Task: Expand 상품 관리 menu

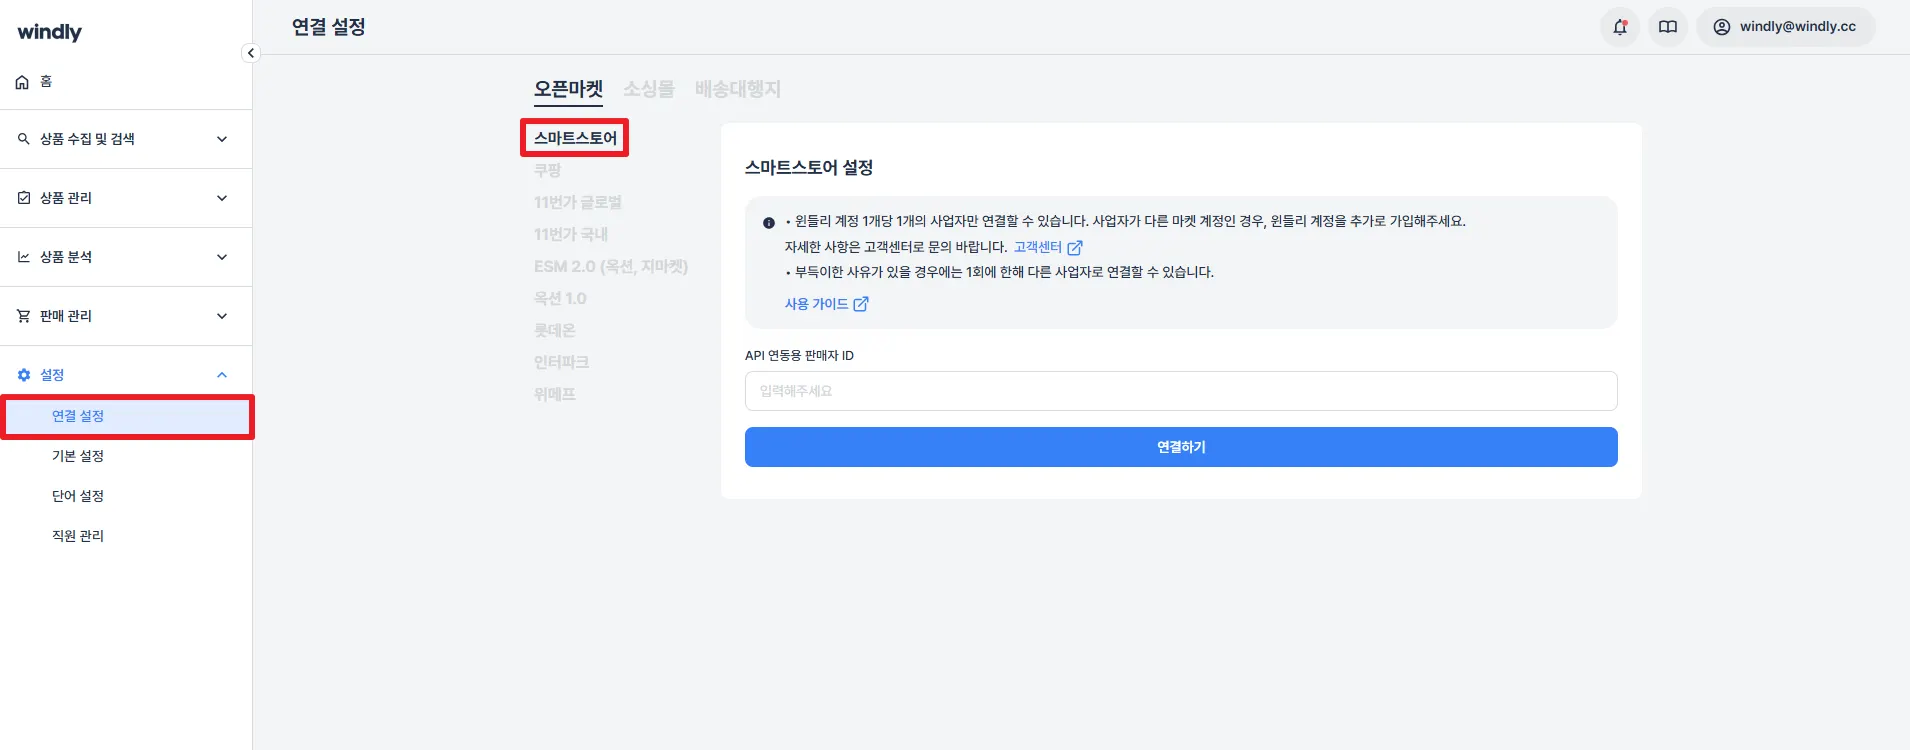Action: (x=126, y=198)
